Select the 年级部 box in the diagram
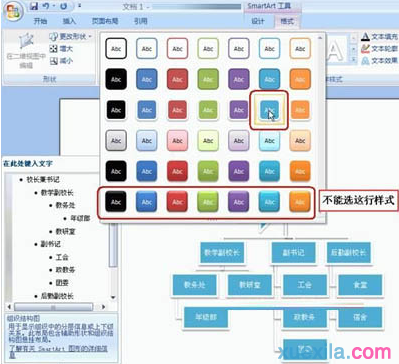This screenshot has width=399, height=364. click(206, 317)
